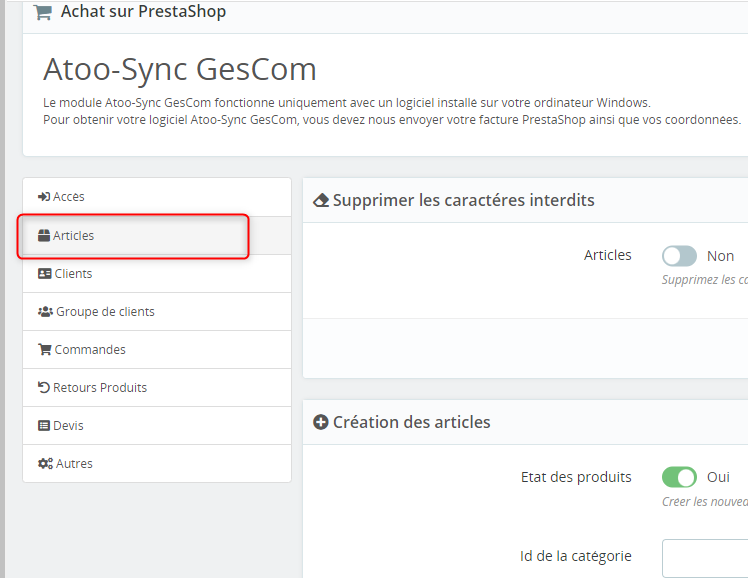Click the Oui label beside Etat switch

718,477
